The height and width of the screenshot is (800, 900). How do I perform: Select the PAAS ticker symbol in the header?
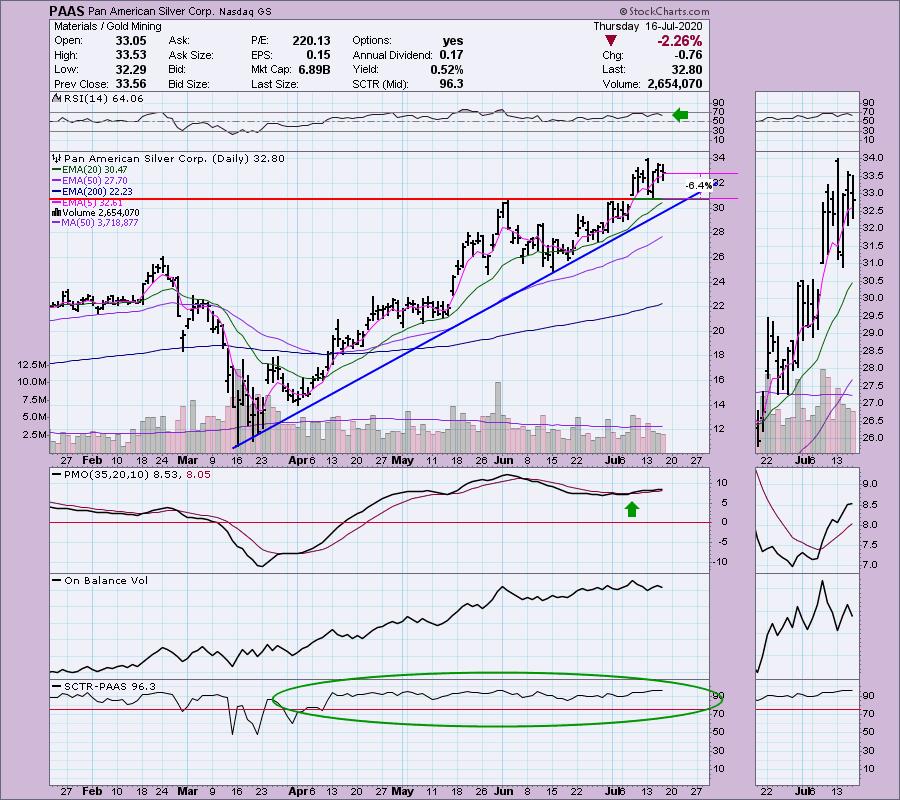[x=67, y=11]
